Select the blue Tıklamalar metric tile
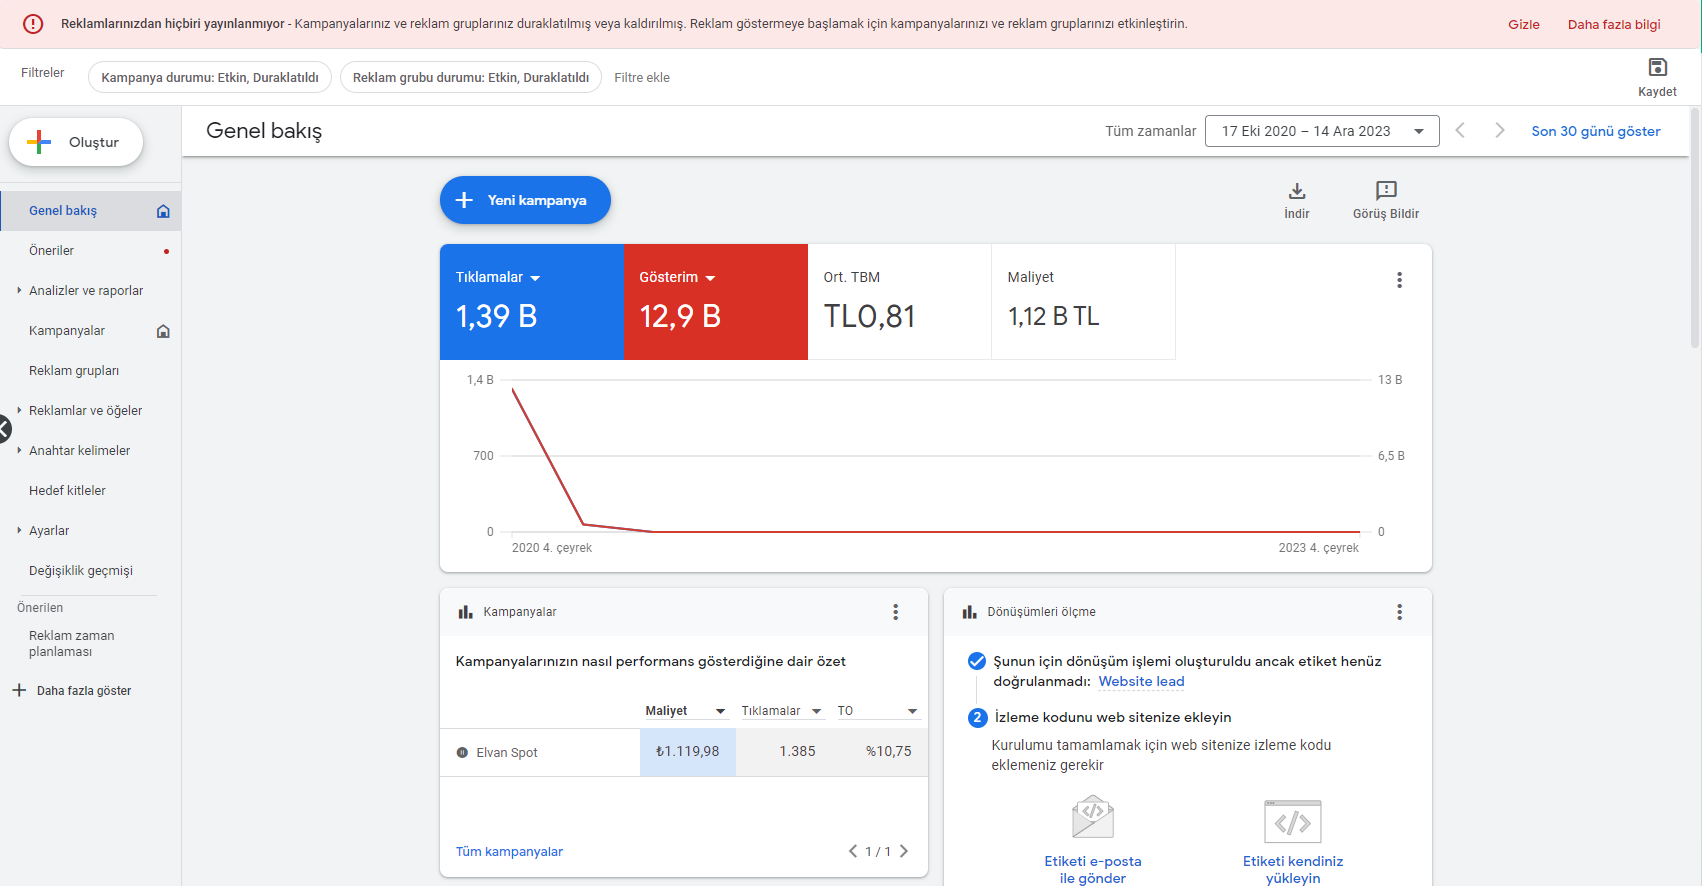The image size is (1702, 886). click(532, 302)
